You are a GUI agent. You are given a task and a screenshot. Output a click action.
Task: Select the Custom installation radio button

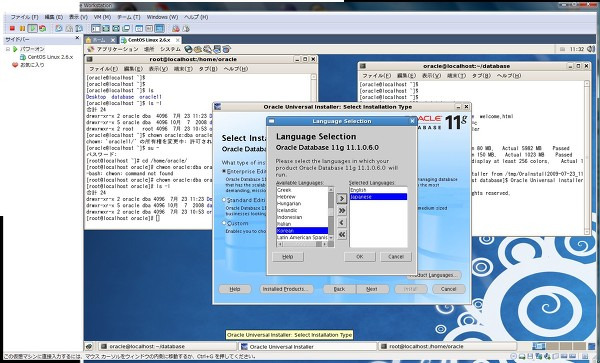tap(224, 223)
